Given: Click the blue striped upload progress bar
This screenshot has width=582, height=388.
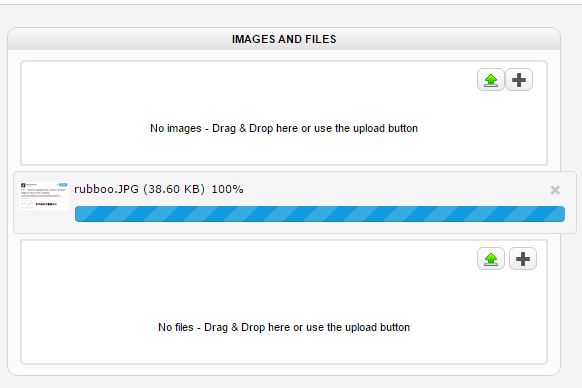Looking at the screenshot, I should 320,214.
